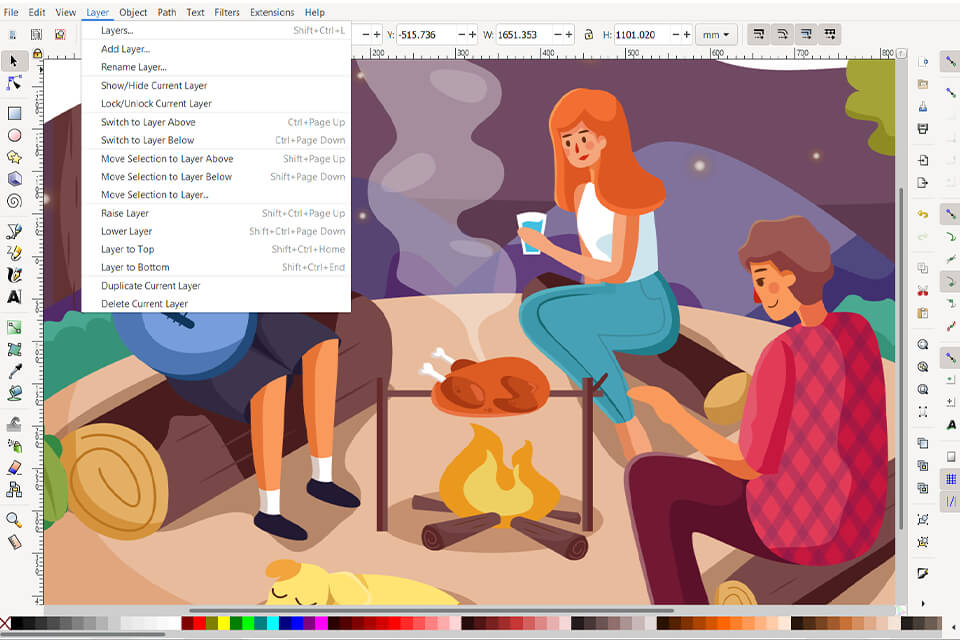Select the Star and polygon tool

click(x=14, y=157)
